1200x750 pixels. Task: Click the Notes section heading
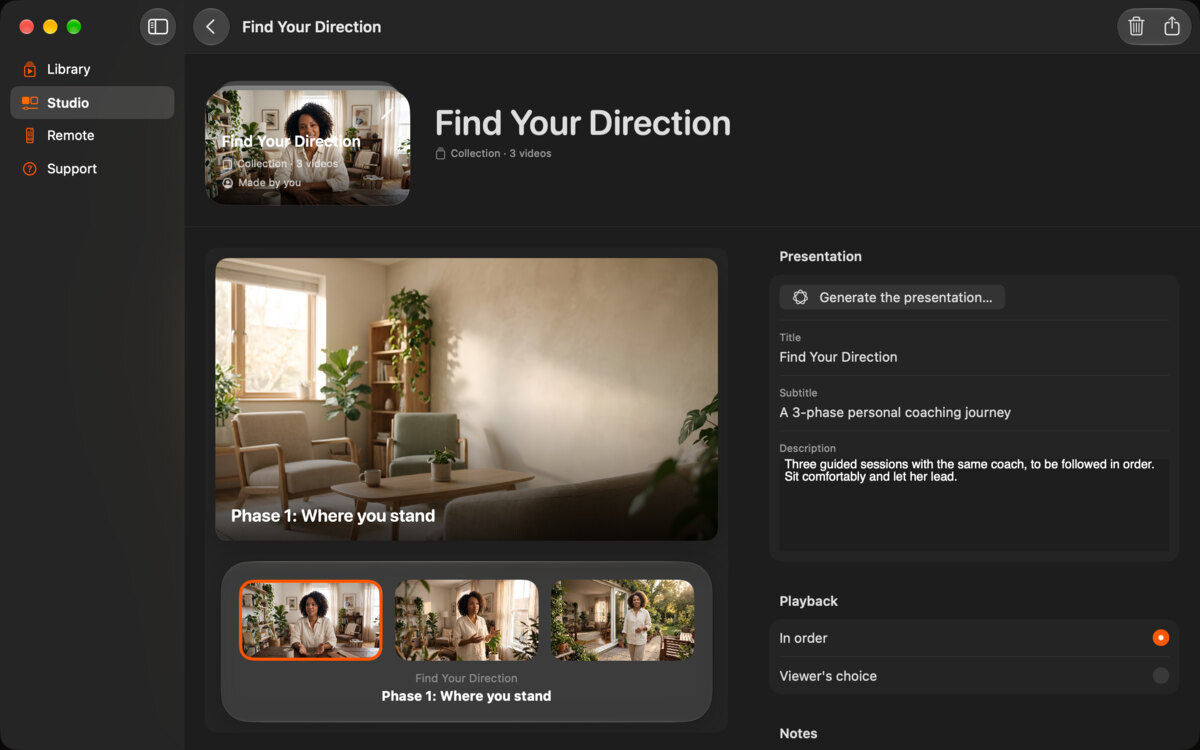click(x=798, y=734)
